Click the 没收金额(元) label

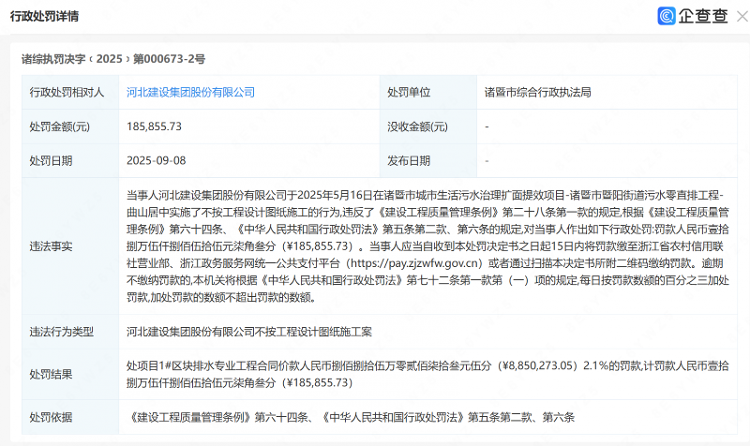pyautogui.click(x=418, y=126)
